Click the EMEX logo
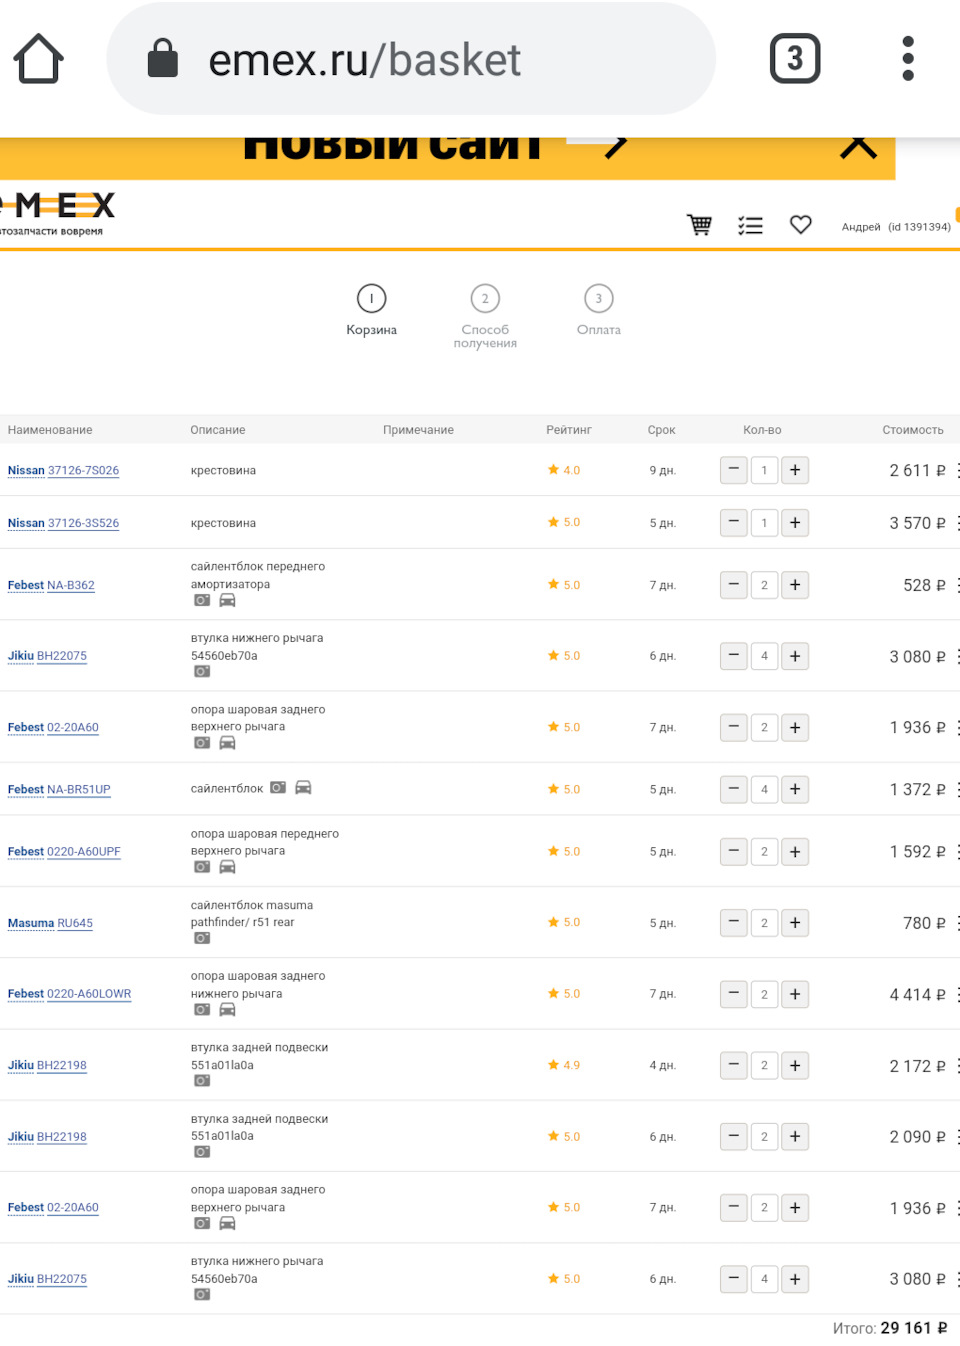The height and width of the screenshot is (1346, 960). point(57,213)
